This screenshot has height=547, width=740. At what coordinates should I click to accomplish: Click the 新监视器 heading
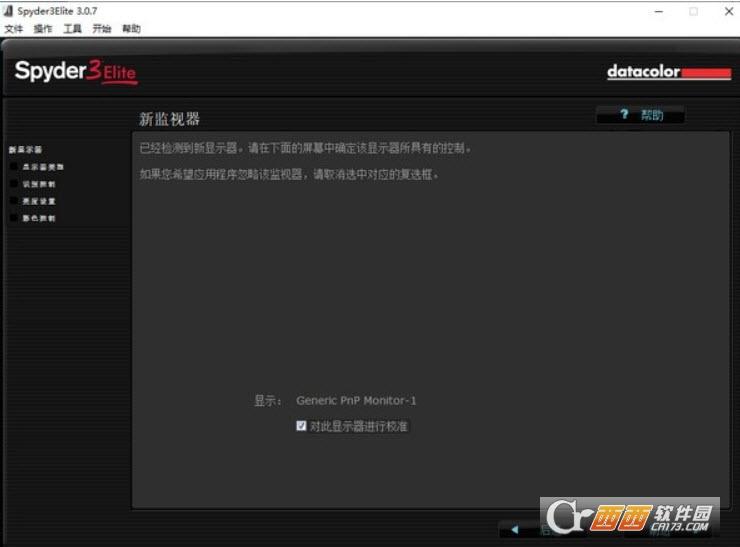(x=169, y=119)
